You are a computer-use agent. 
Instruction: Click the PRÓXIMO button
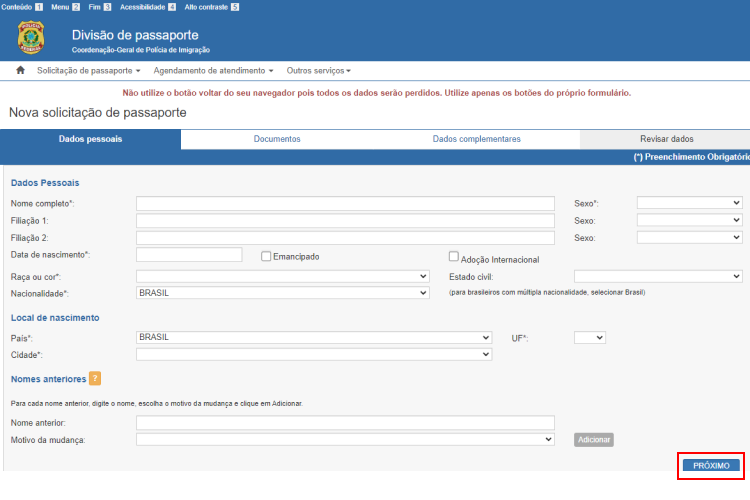click(712, 466)
